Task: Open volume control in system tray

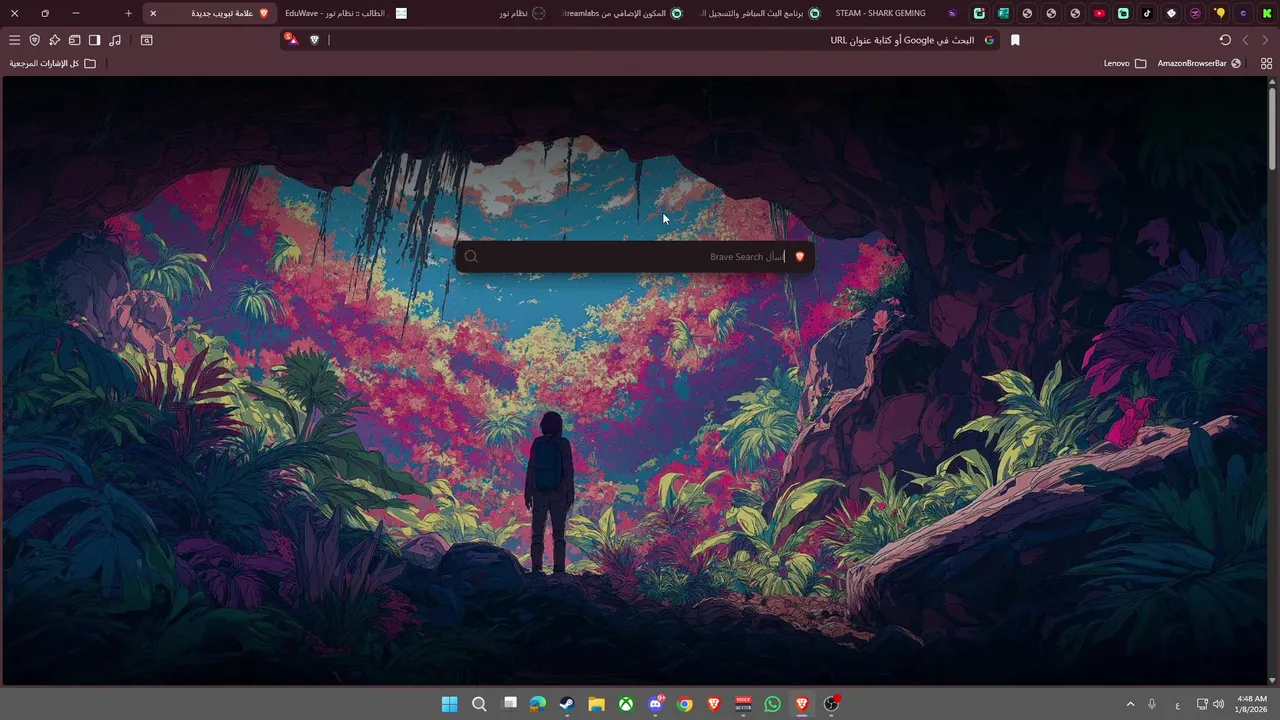Action: pyautogui.click(x=1218, y=704)
